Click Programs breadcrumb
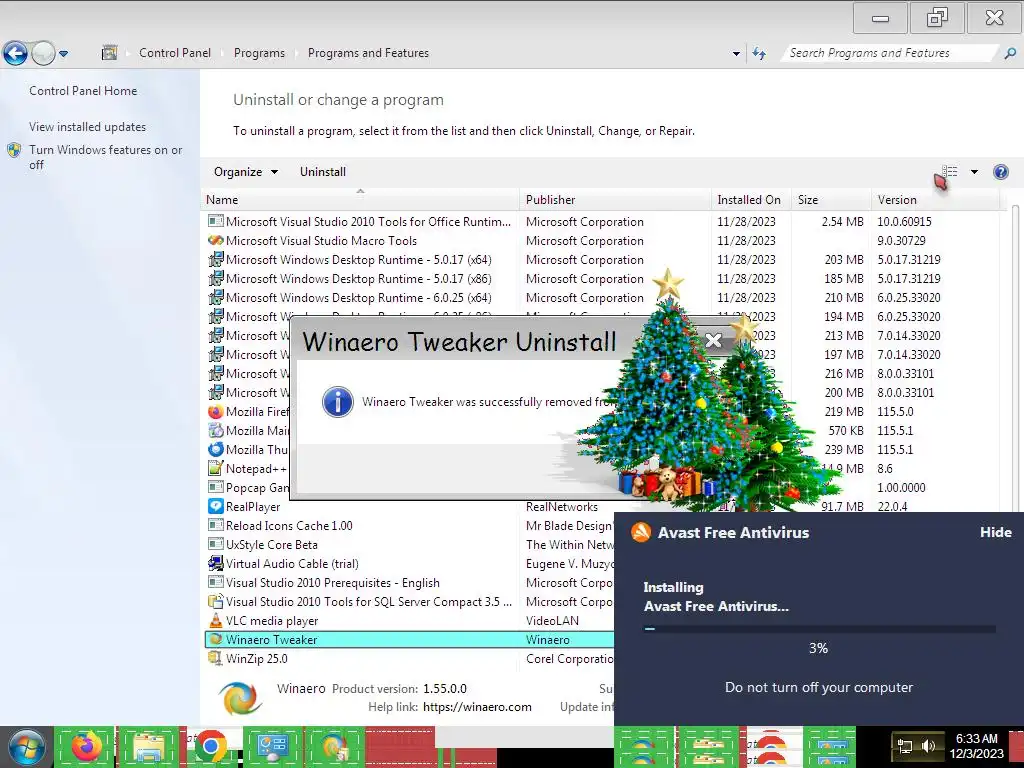Screen dimensions: 1024x768 click(259, 53)
